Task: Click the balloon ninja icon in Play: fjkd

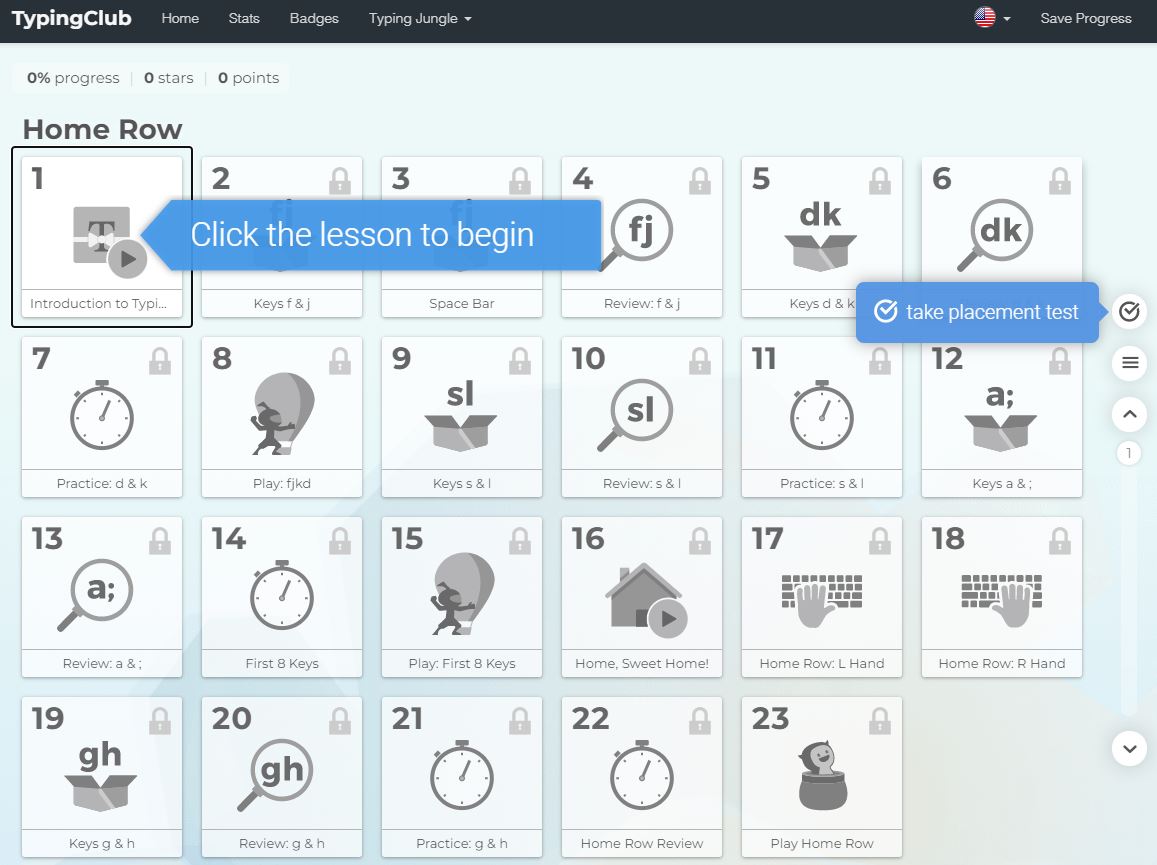Action: pyautogui.click(x=282, y=413)
